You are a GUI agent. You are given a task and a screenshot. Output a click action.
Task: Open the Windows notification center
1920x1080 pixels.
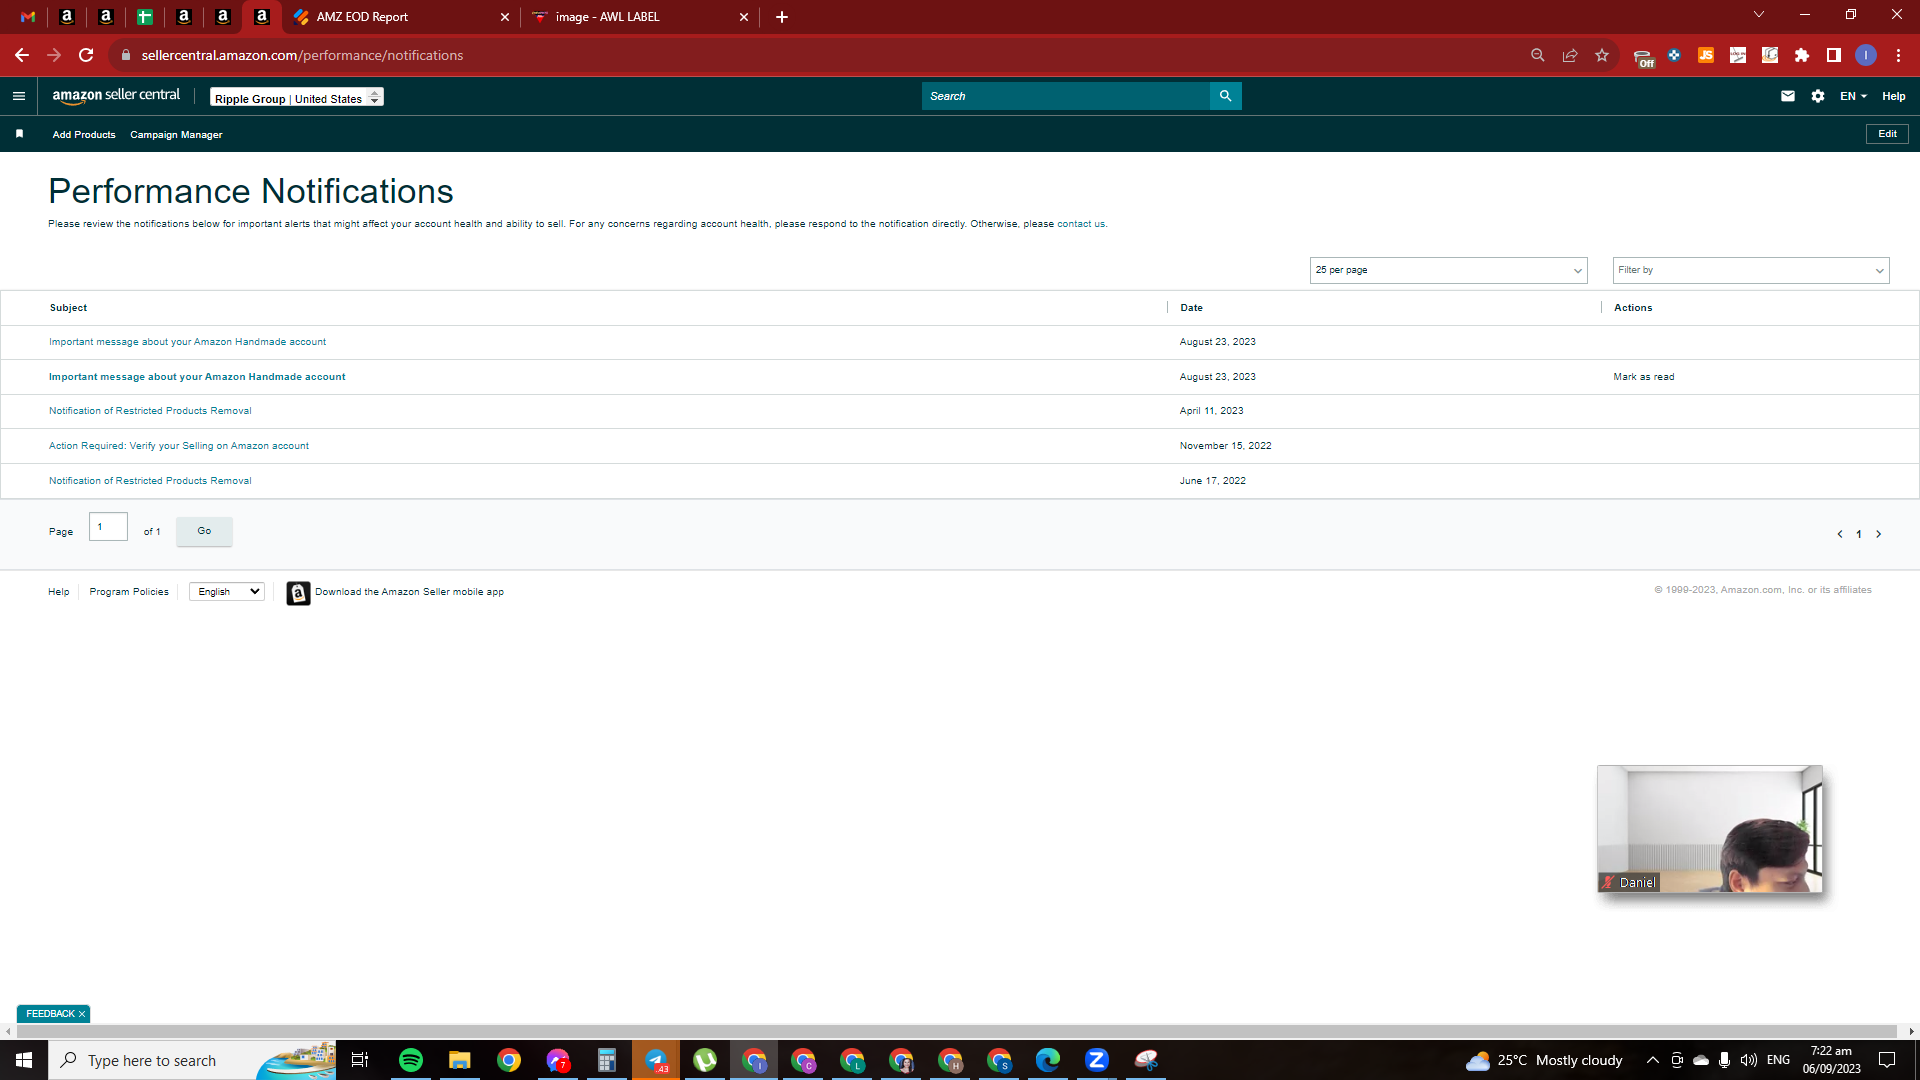coord(1887,1060)
